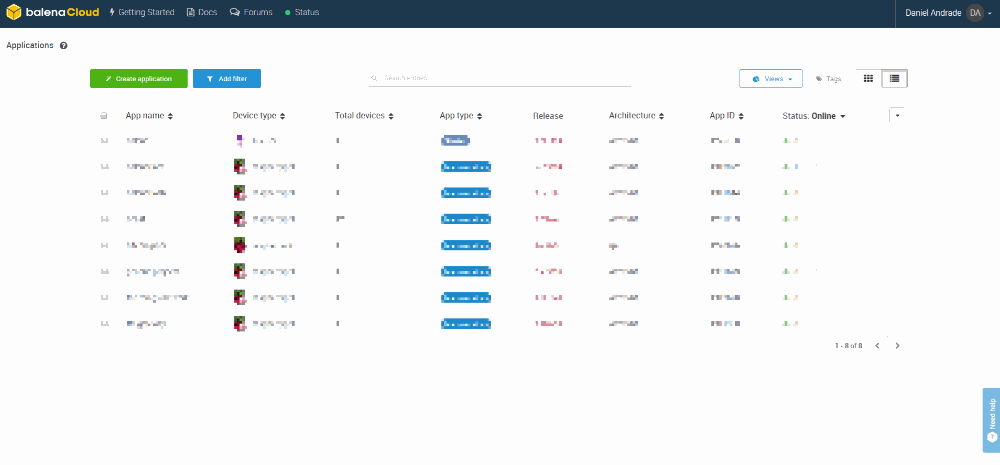Click the search entries input field

(500, 78)
